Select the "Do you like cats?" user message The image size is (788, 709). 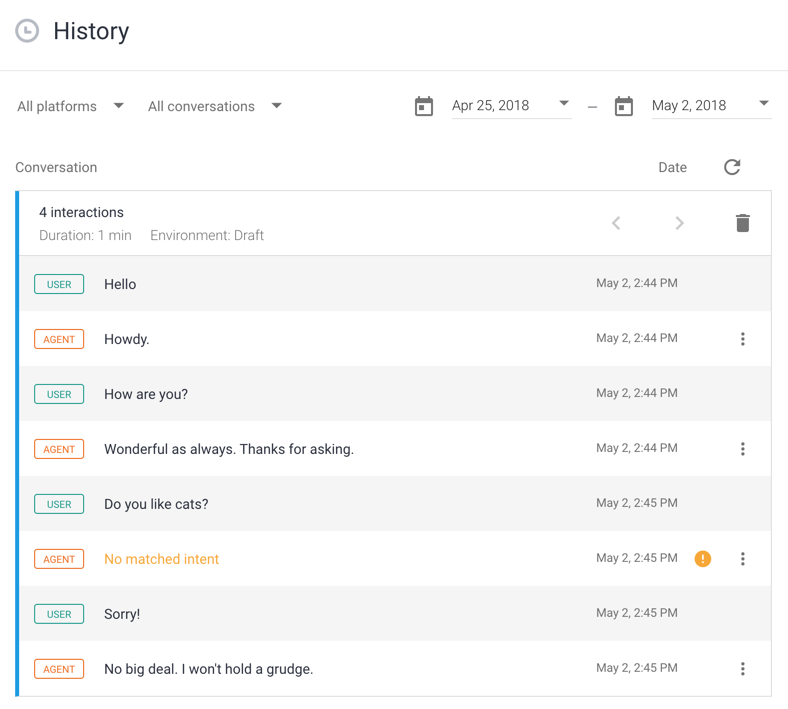(156, 504)
